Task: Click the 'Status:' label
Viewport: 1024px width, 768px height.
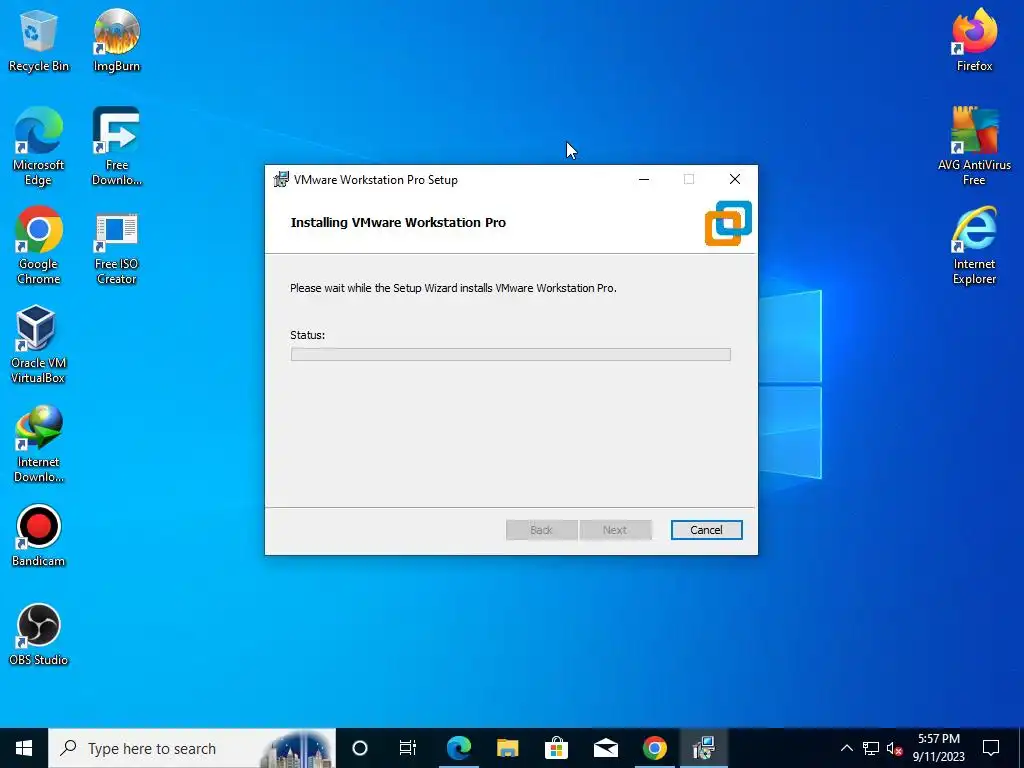Action: pos(308,335)
